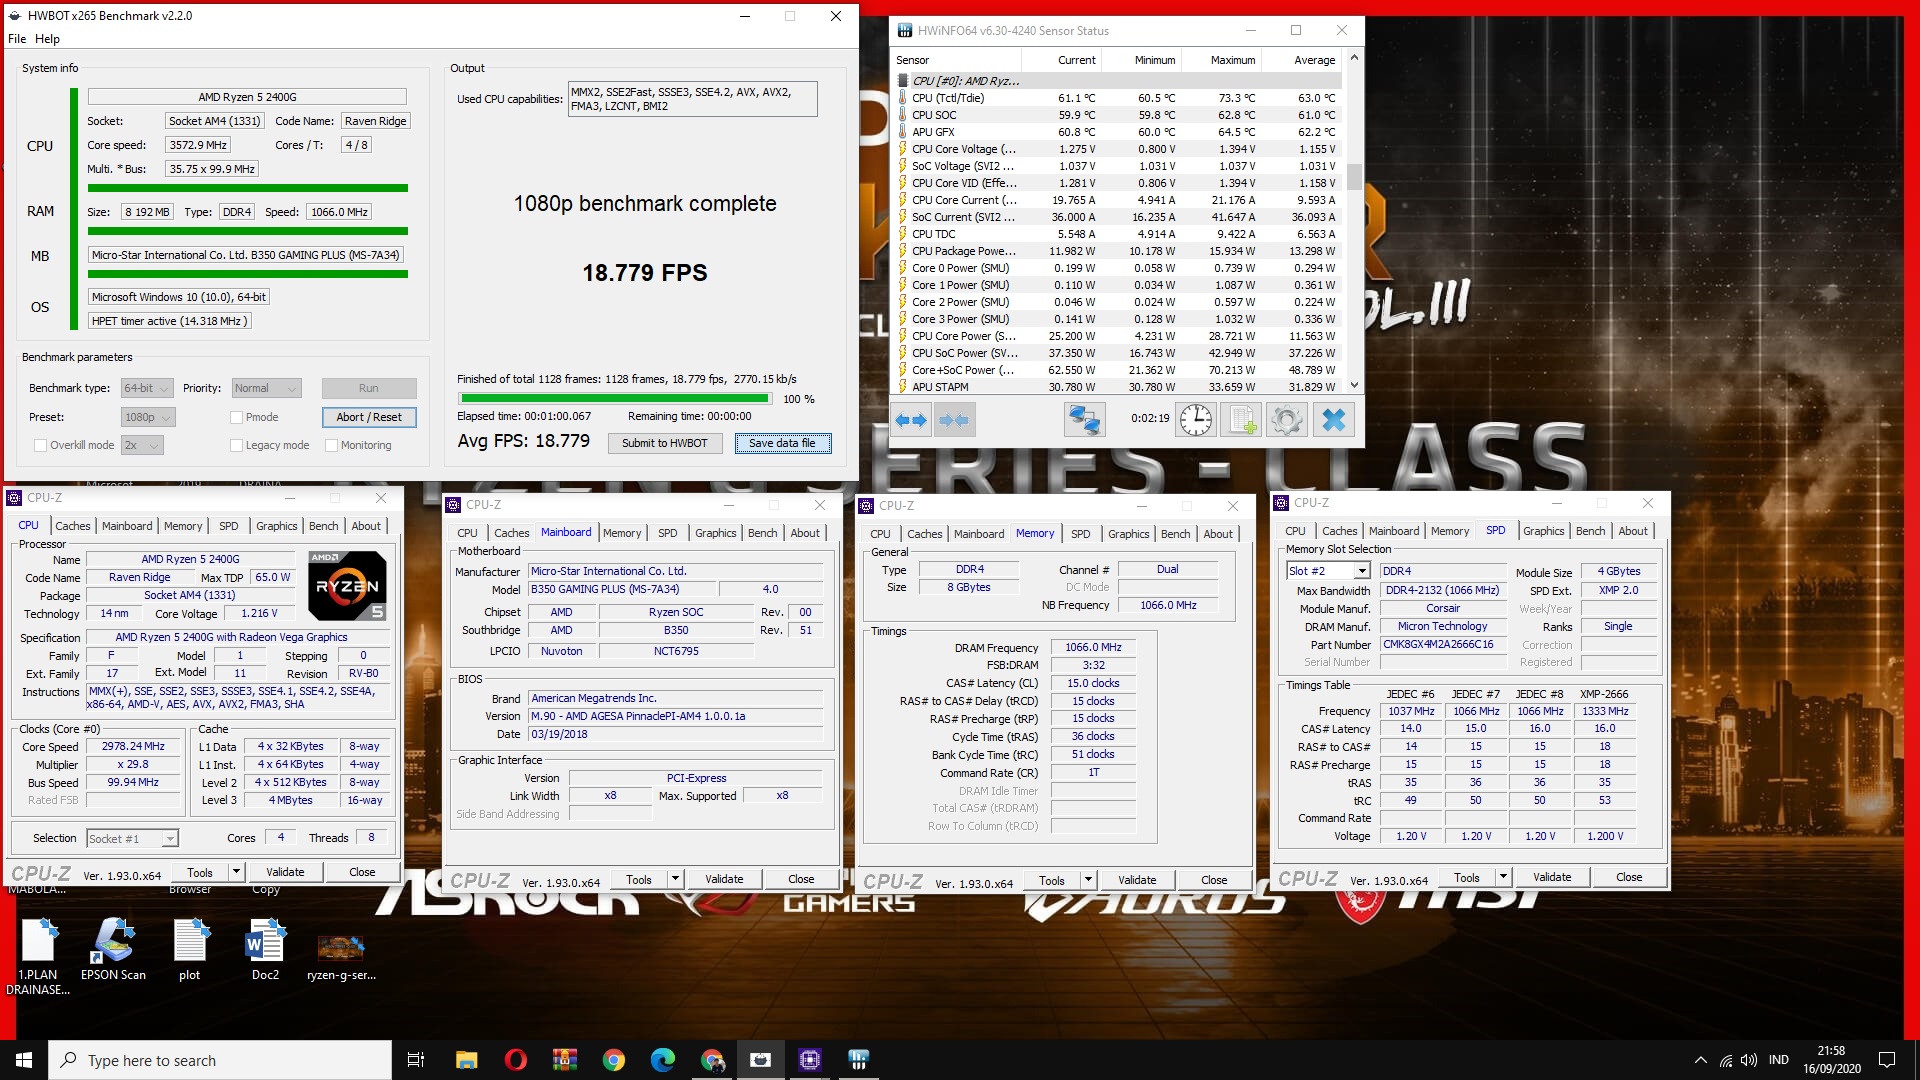This screenshot has width=1920, height=1080.
Task: Click HWiNFO vertical scrollbar thumb
Action: tap(1354, 176)
